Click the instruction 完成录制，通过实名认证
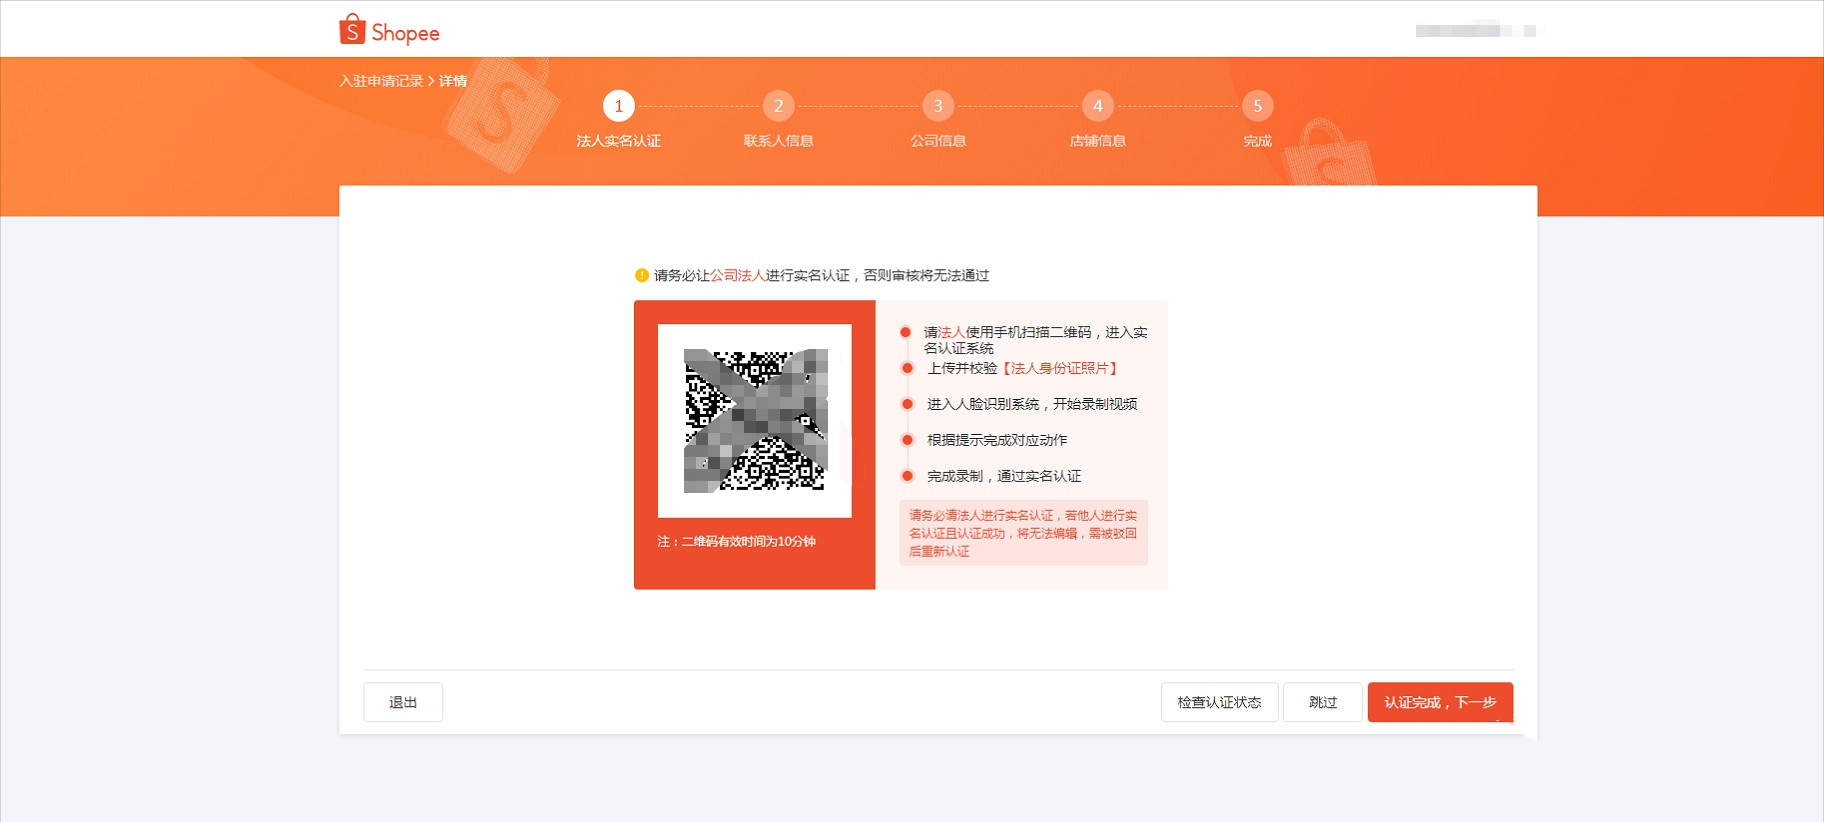This screenshot has height=822, width=1824. click(1004, 476)
